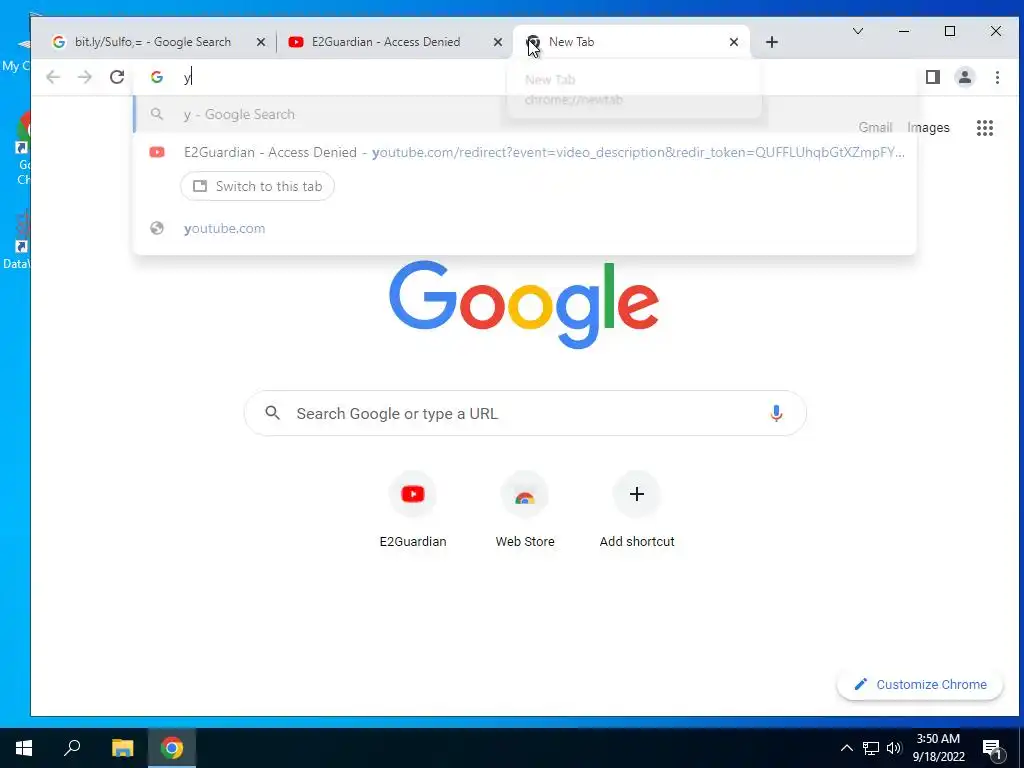Viewport: 1024px width, 768px height.
Task: Click the taskbar search magnifier
Action: coord(72,748)
